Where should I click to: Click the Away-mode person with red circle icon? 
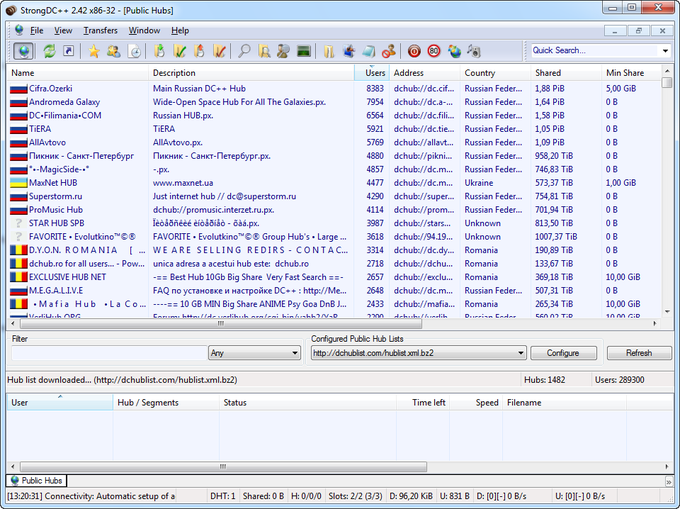(389, 51)
